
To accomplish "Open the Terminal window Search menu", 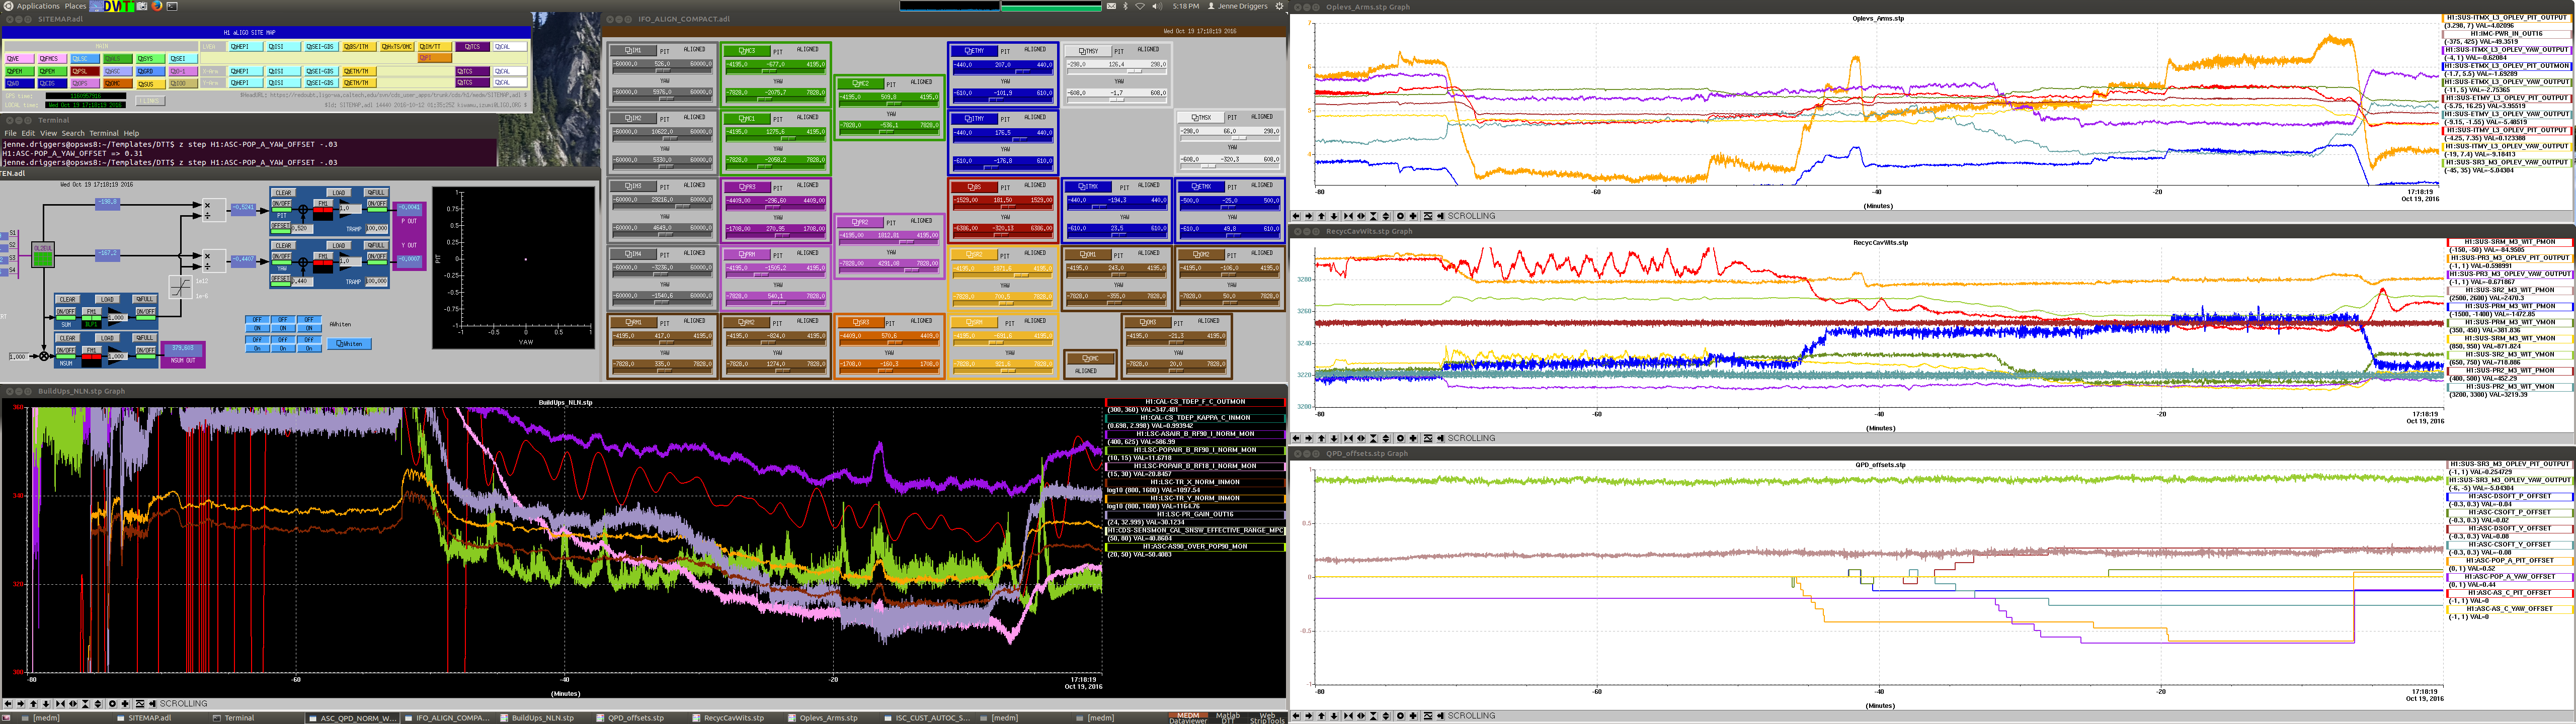I will 73,133.
